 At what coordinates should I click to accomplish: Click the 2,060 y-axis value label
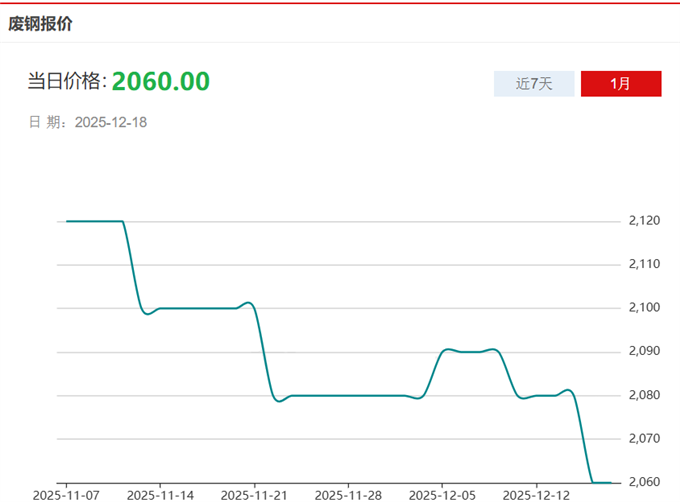[x=645, y=482]
